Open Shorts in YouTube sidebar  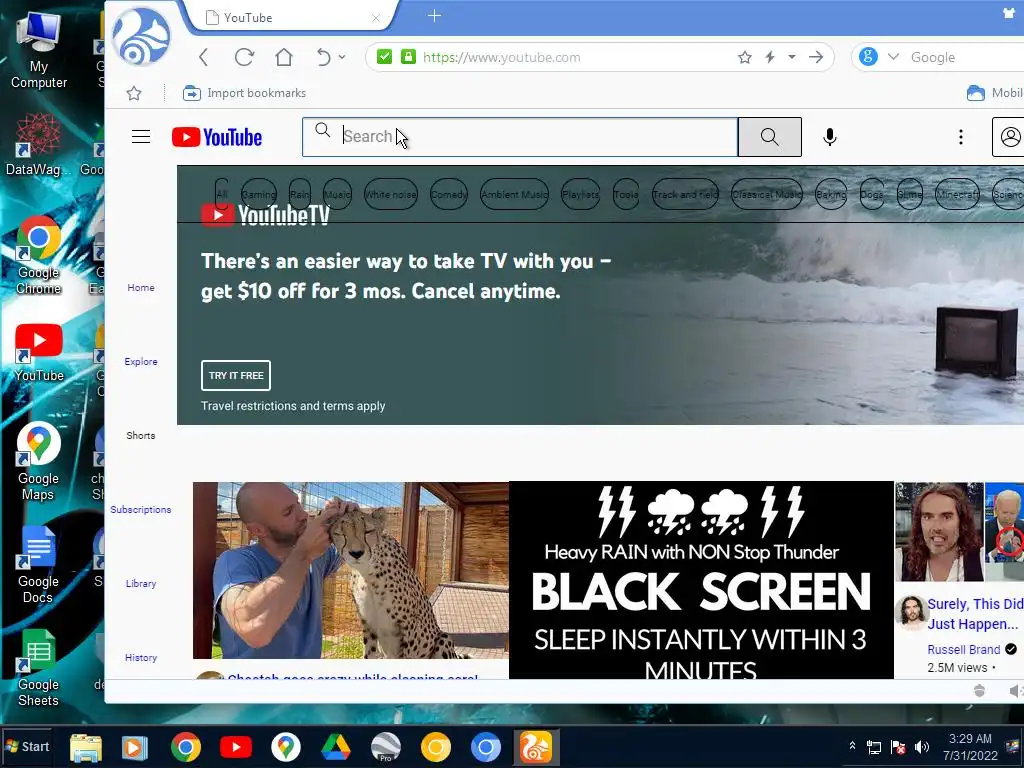pos(141,436)
